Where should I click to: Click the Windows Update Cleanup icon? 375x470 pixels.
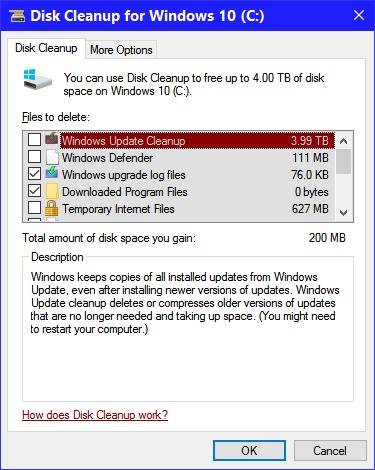click(52, 139)
